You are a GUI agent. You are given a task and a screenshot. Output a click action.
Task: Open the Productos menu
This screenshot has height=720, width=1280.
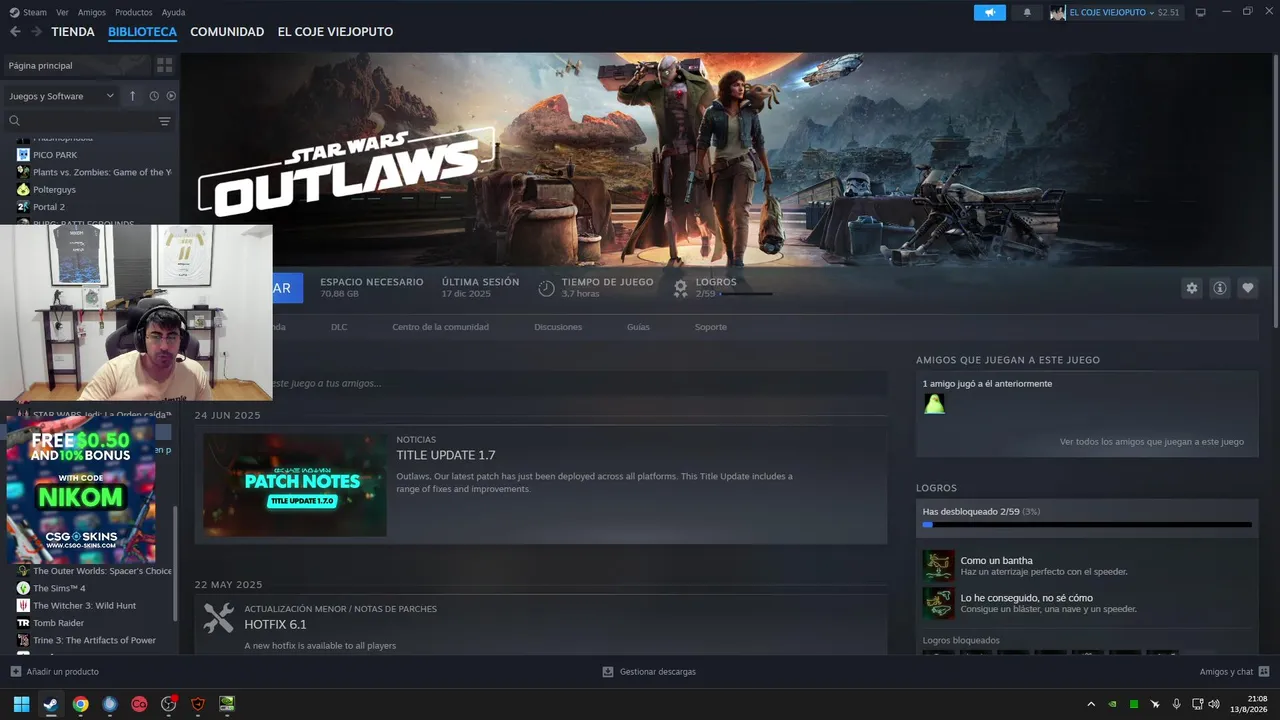[134, 12]
